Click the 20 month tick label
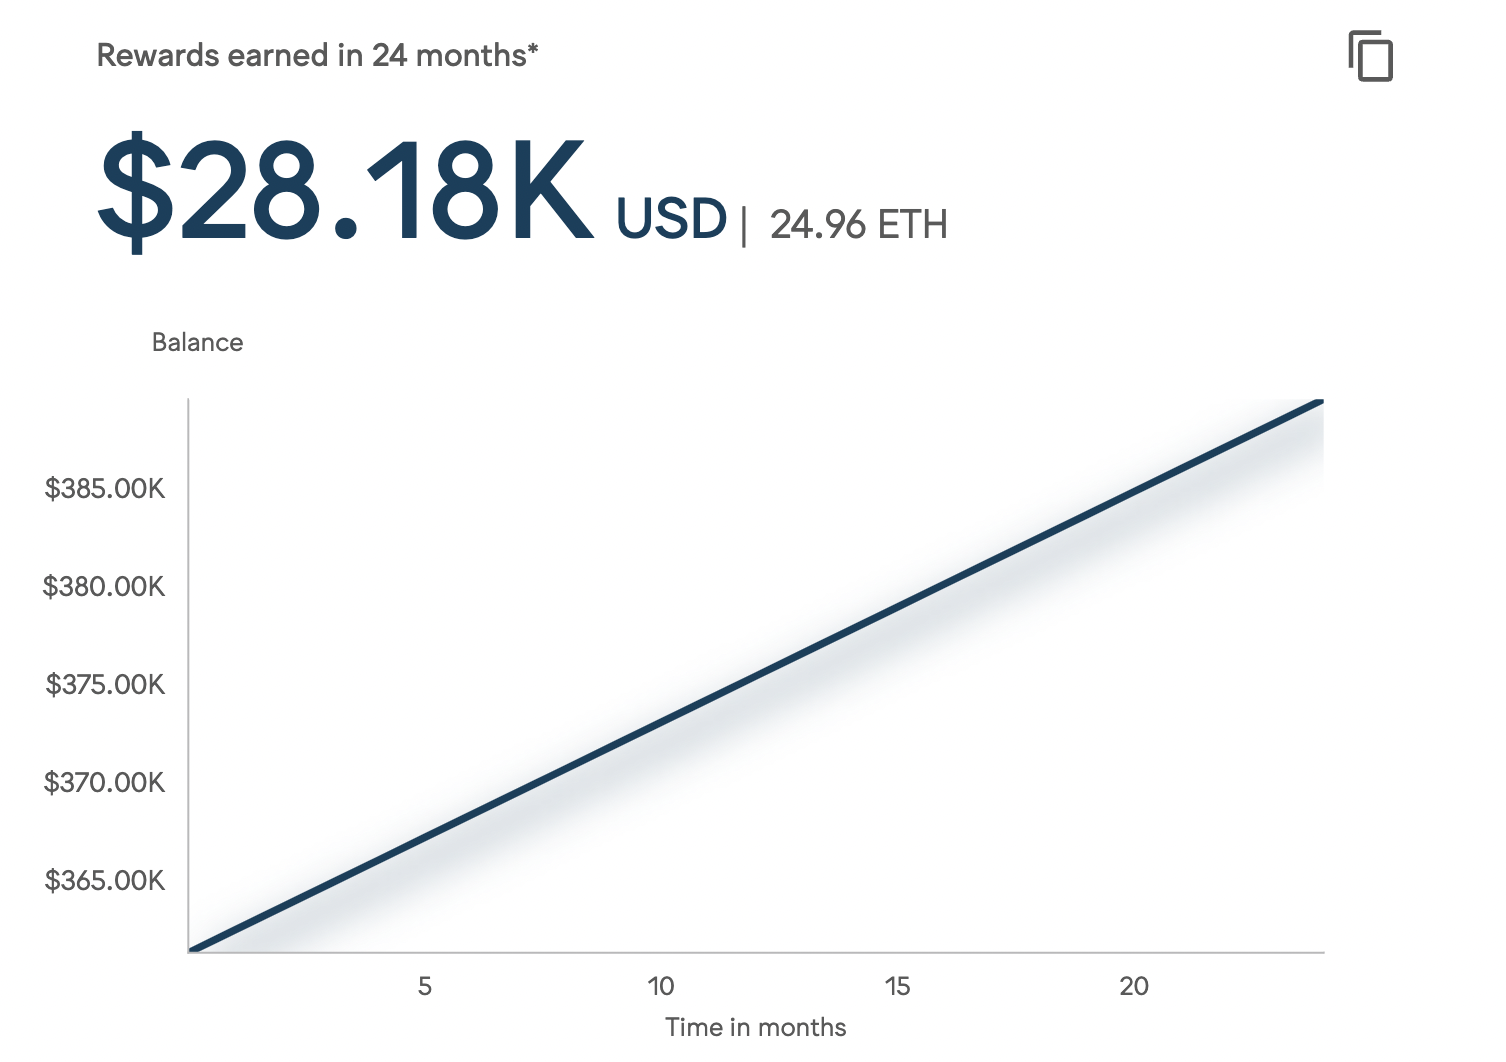 click(x=1134, y=986)
